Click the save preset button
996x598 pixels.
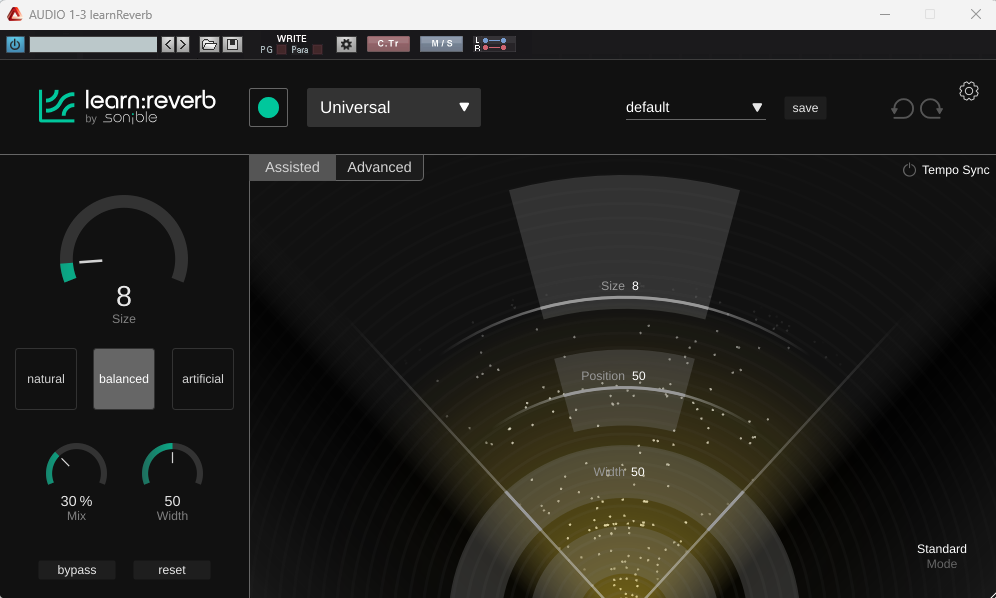tap(805, 108)
